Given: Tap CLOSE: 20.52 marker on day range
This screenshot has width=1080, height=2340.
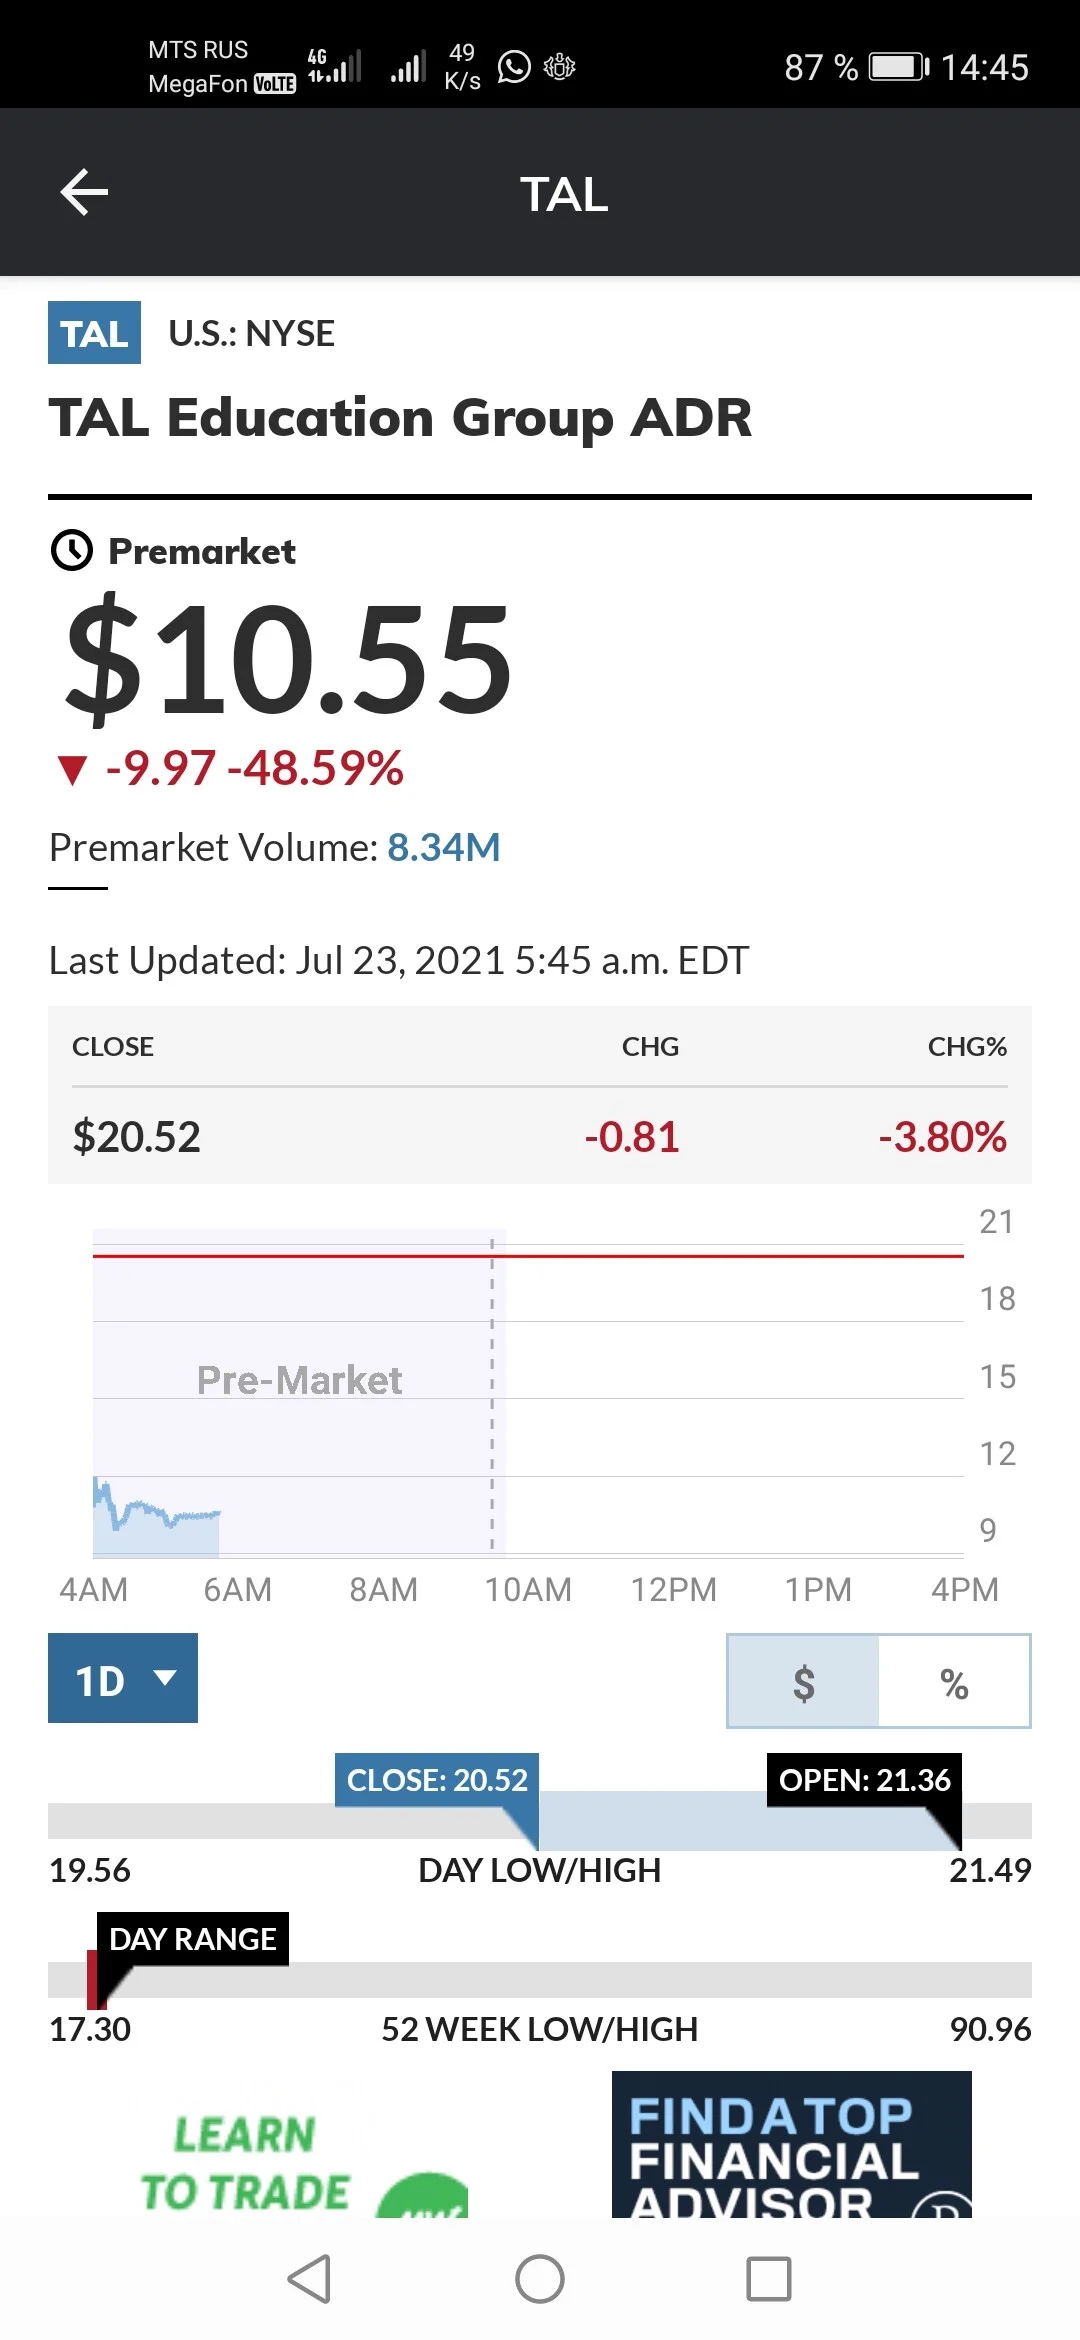Looking at the screenshot, I should pos(437,1780).
